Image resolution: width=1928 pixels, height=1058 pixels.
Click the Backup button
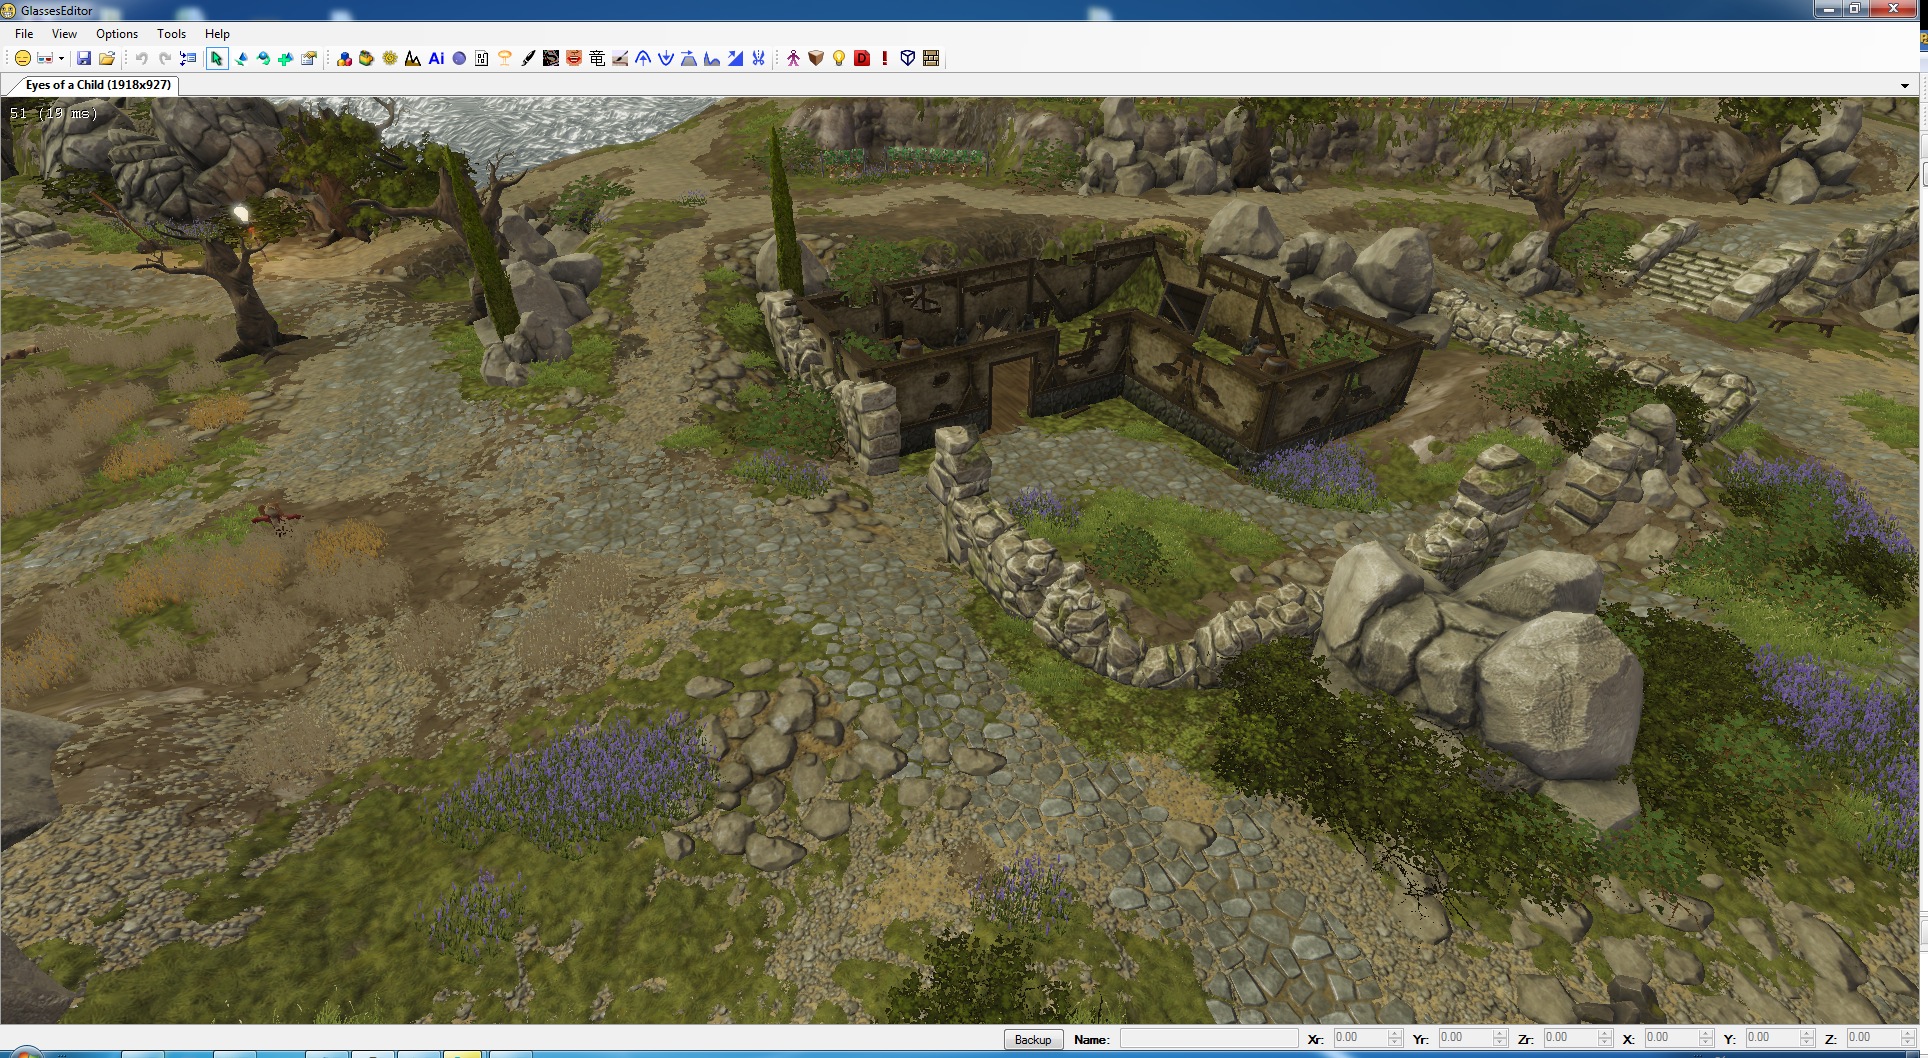pyautogui.click(x=1033, y=1040)
